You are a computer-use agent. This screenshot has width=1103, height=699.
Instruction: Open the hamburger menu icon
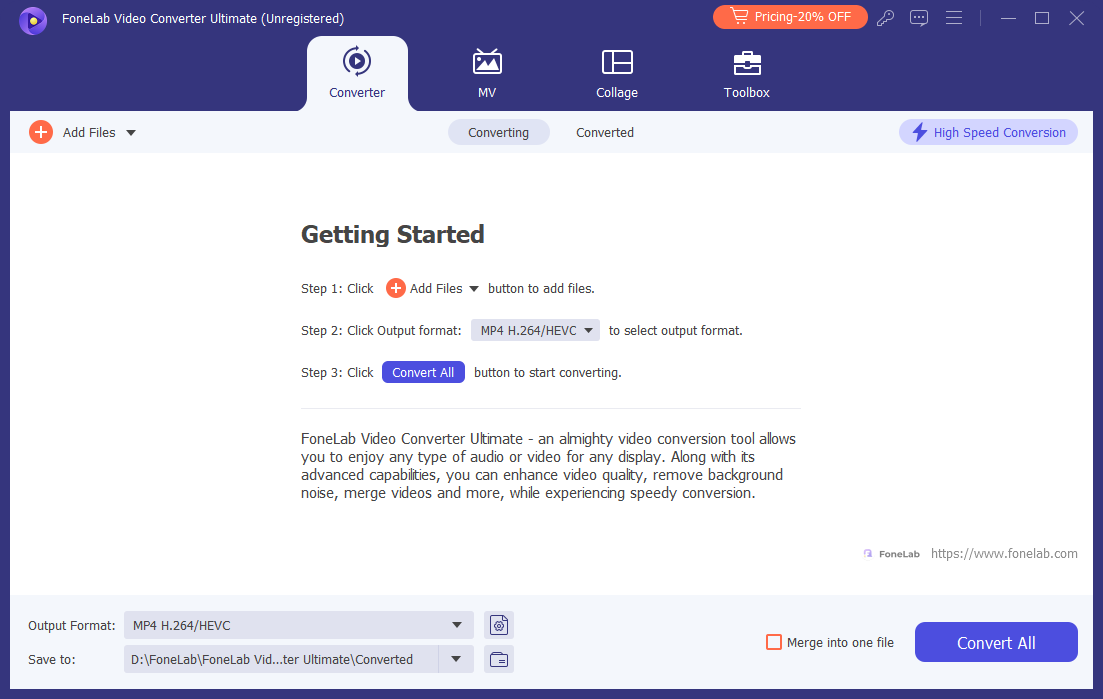(953, 18)
